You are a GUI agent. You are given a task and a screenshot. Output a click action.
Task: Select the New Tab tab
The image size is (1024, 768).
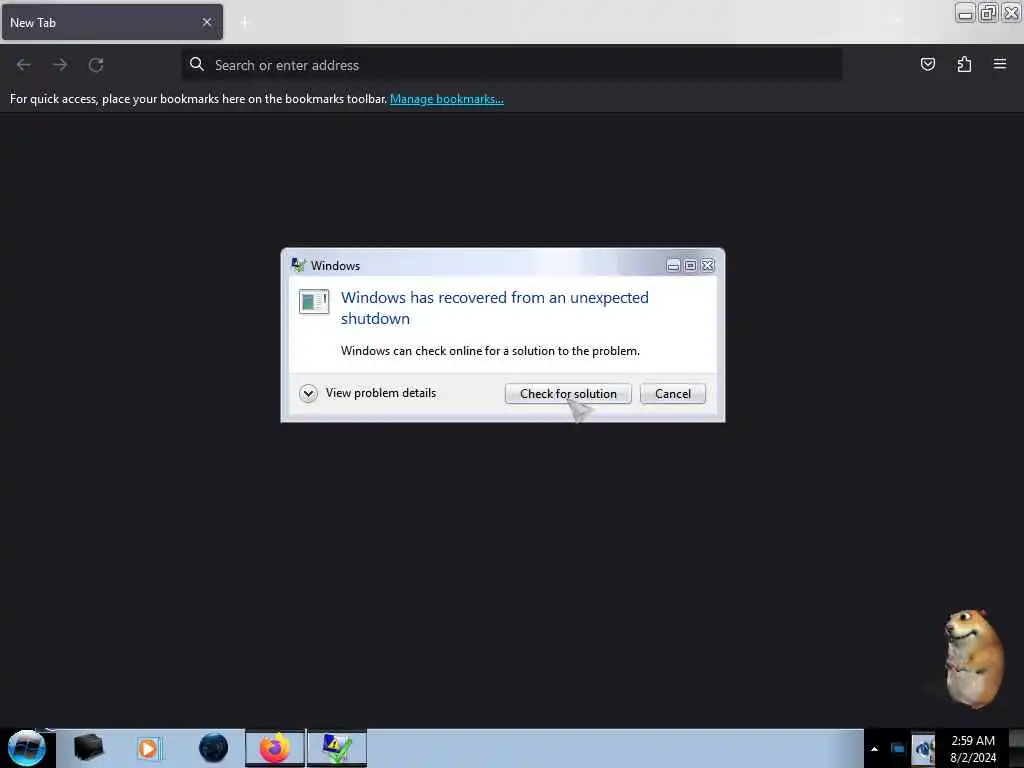(112, 22)
